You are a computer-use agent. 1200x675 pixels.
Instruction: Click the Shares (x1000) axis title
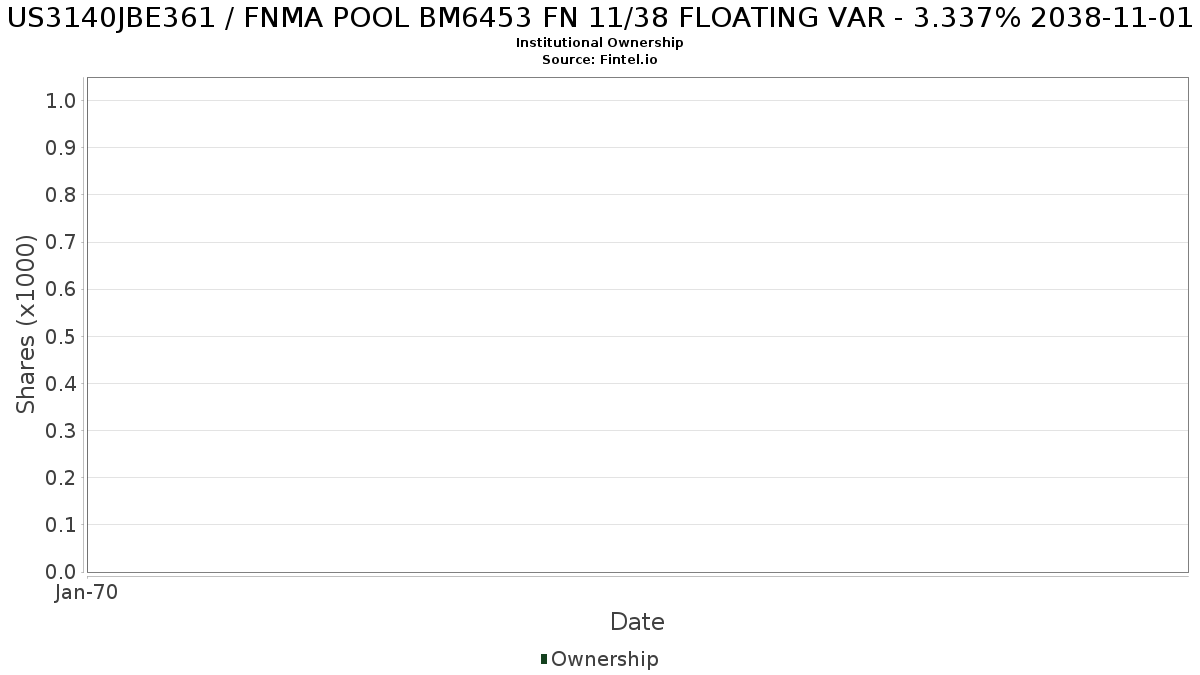click(x=27, y=324)
